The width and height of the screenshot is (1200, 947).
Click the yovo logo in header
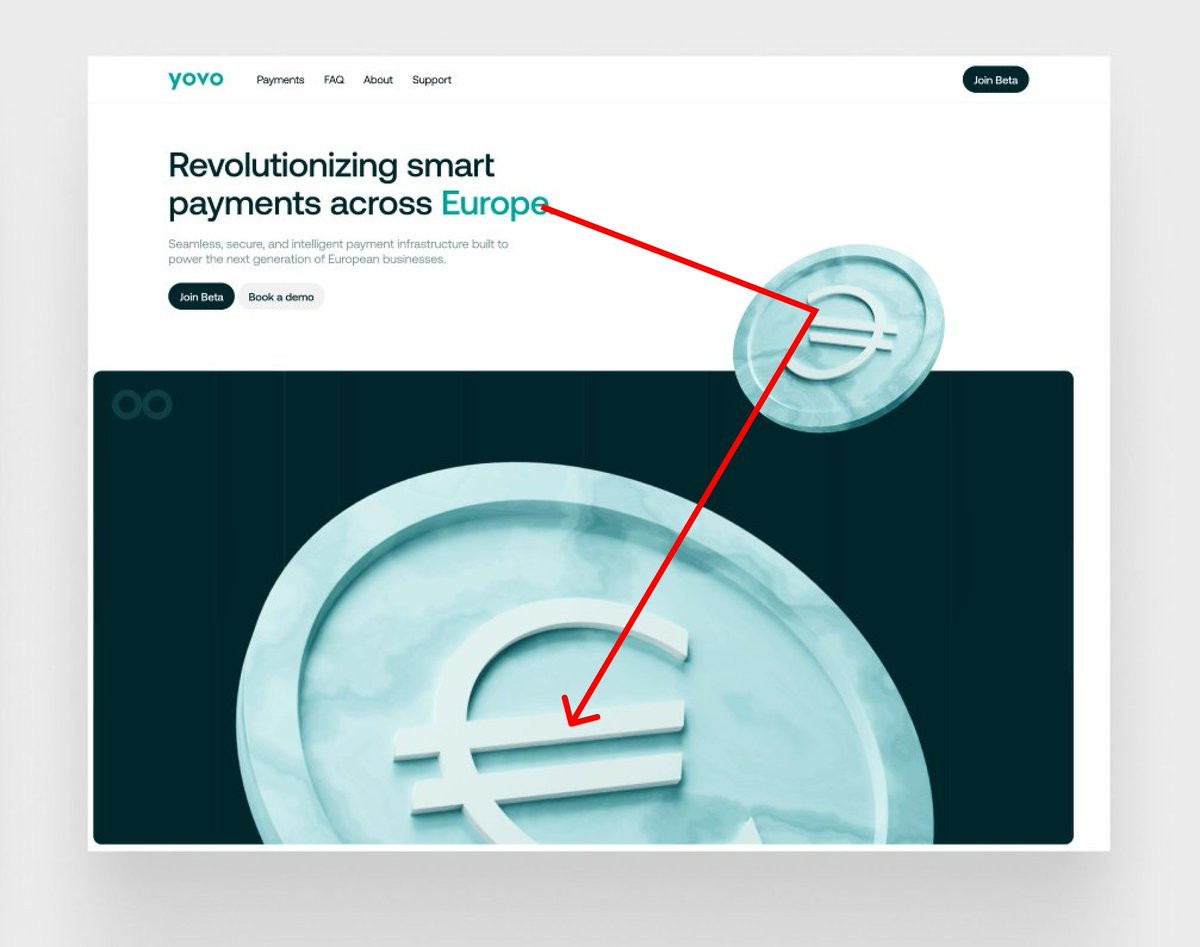pyautogui.click(x=196, y=80)
